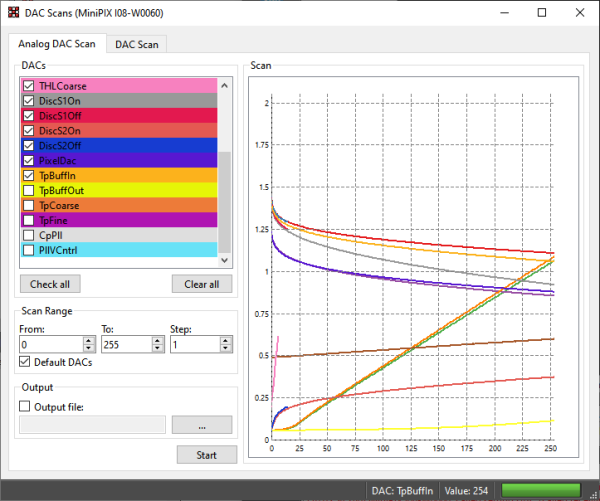Toggle the DiscS2On checkbox
The width and height of the screenshot is (600, 501).
[x=29, y=131]
